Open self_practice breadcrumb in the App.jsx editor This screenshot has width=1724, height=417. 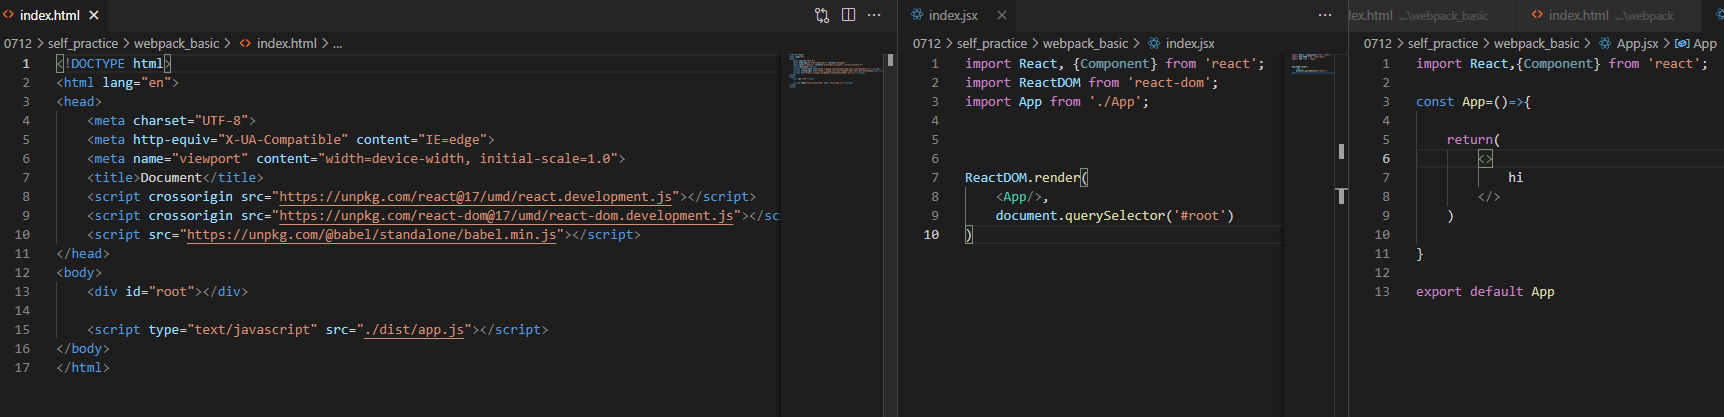(1443, 44)
